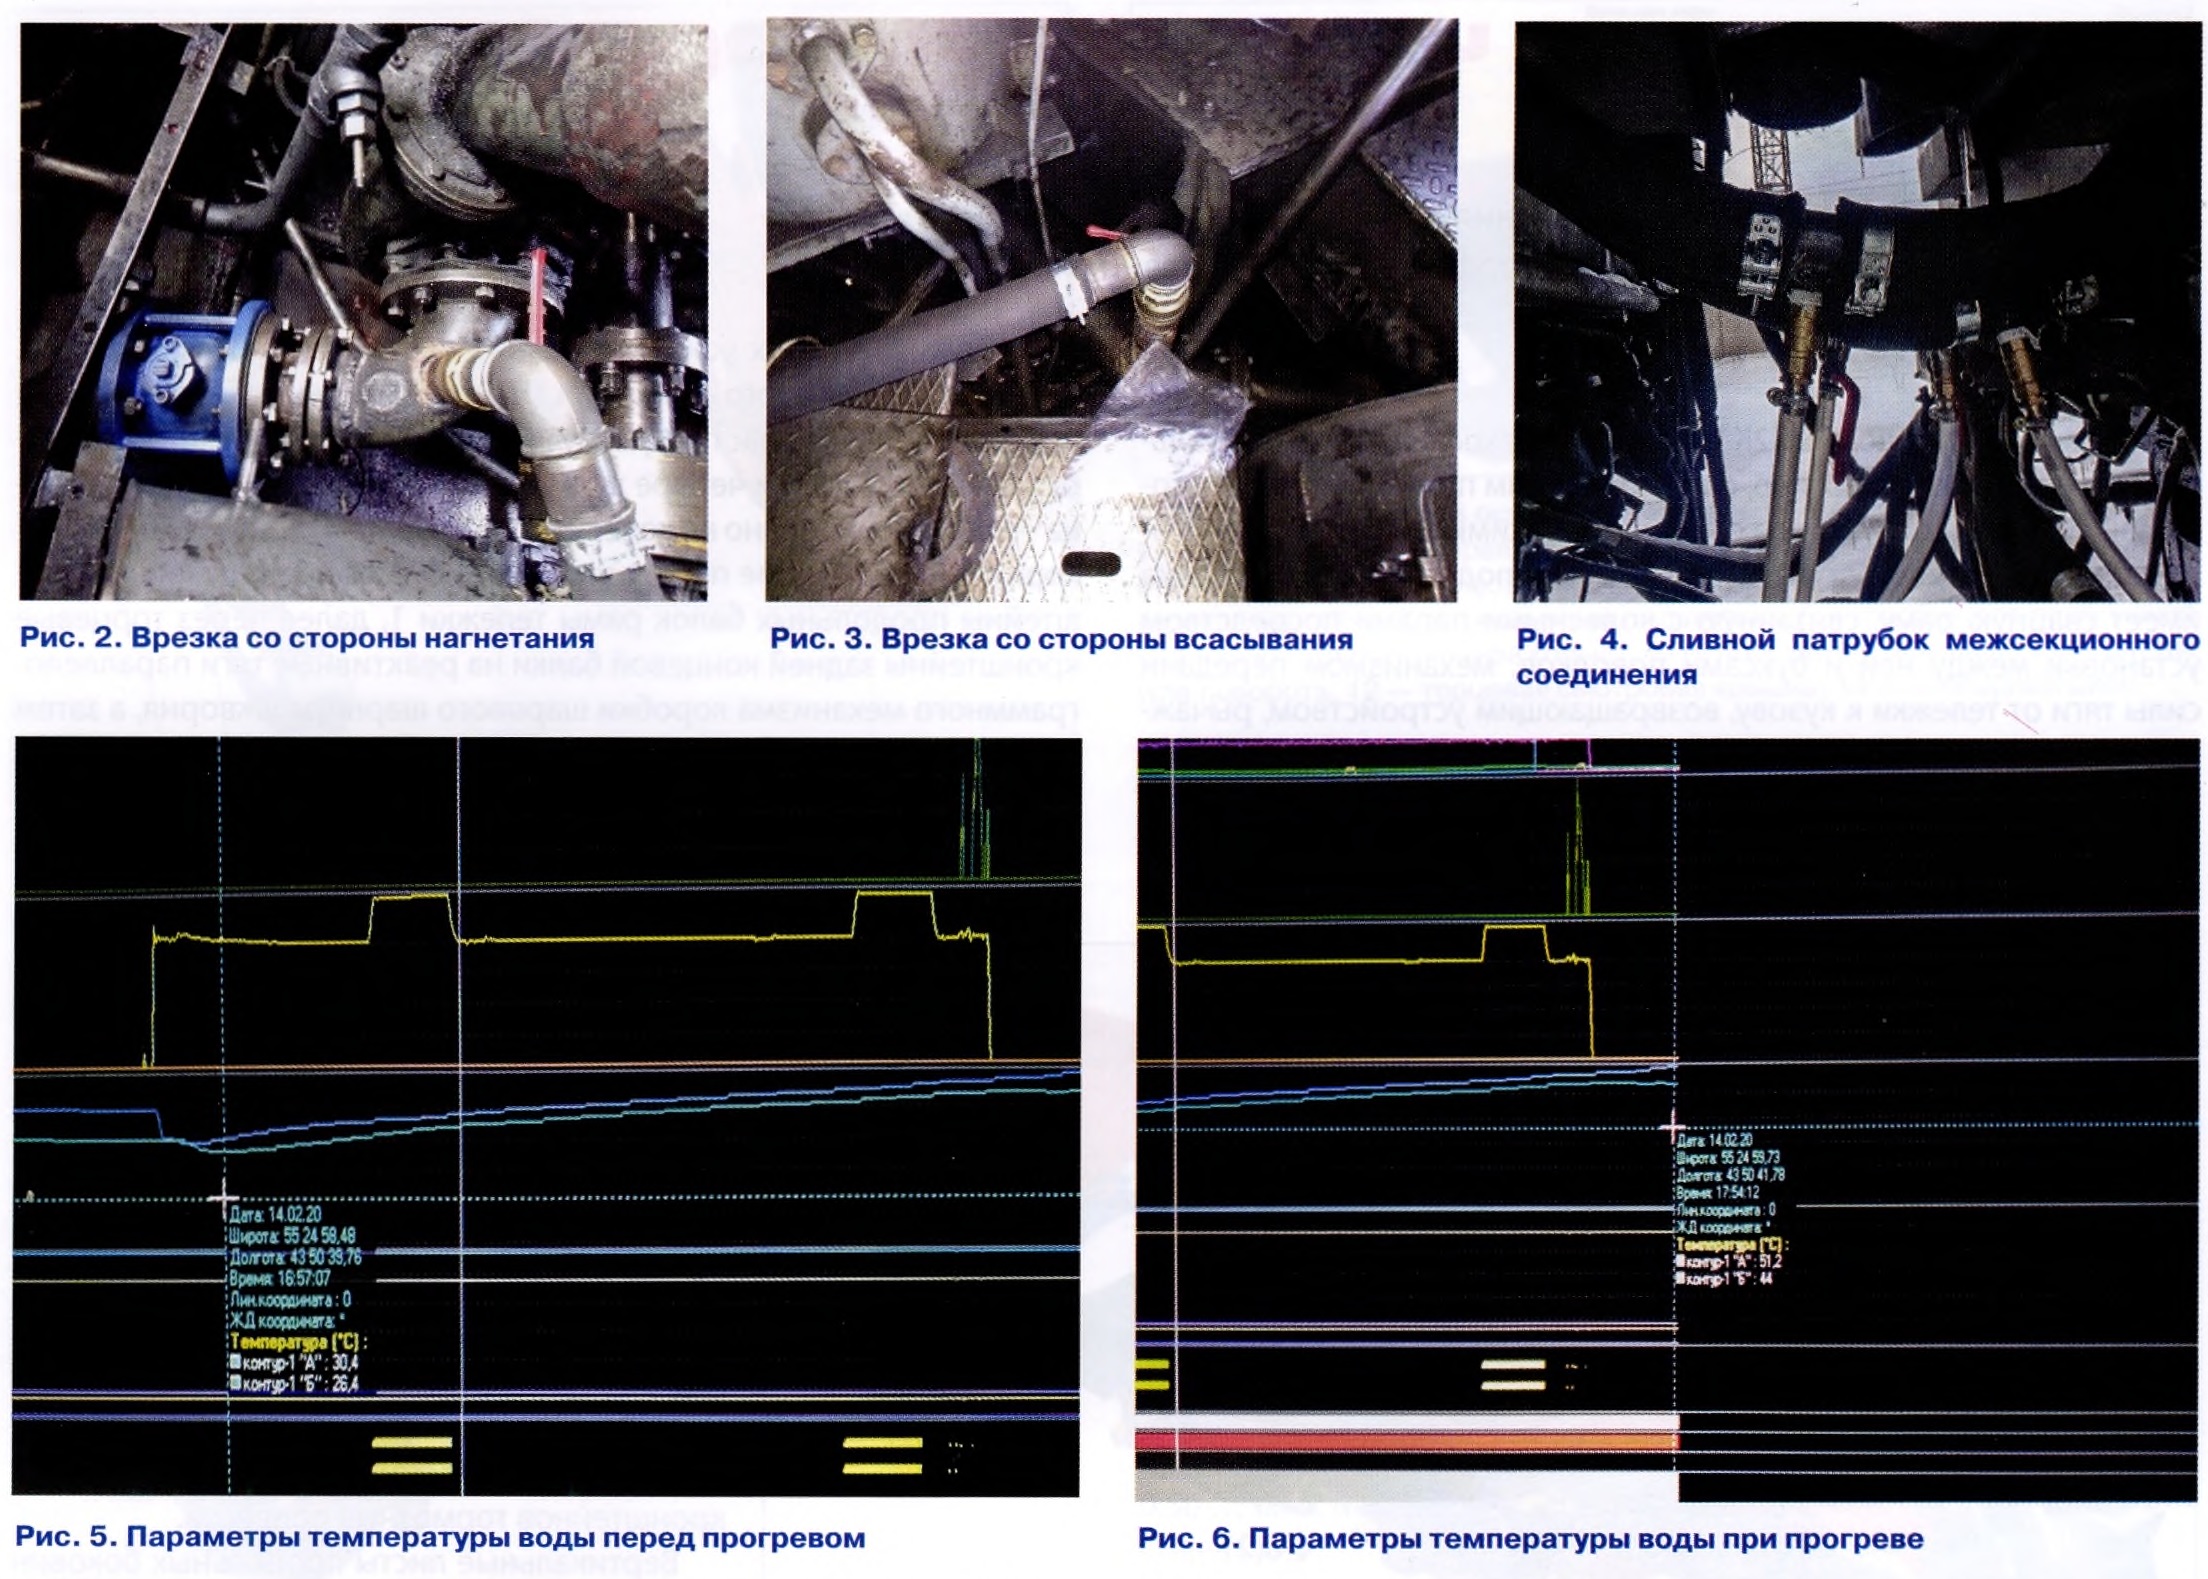Click the red clip in the Рис. 3 photo
2208x1579 pixels.
tap(1104, 233)
